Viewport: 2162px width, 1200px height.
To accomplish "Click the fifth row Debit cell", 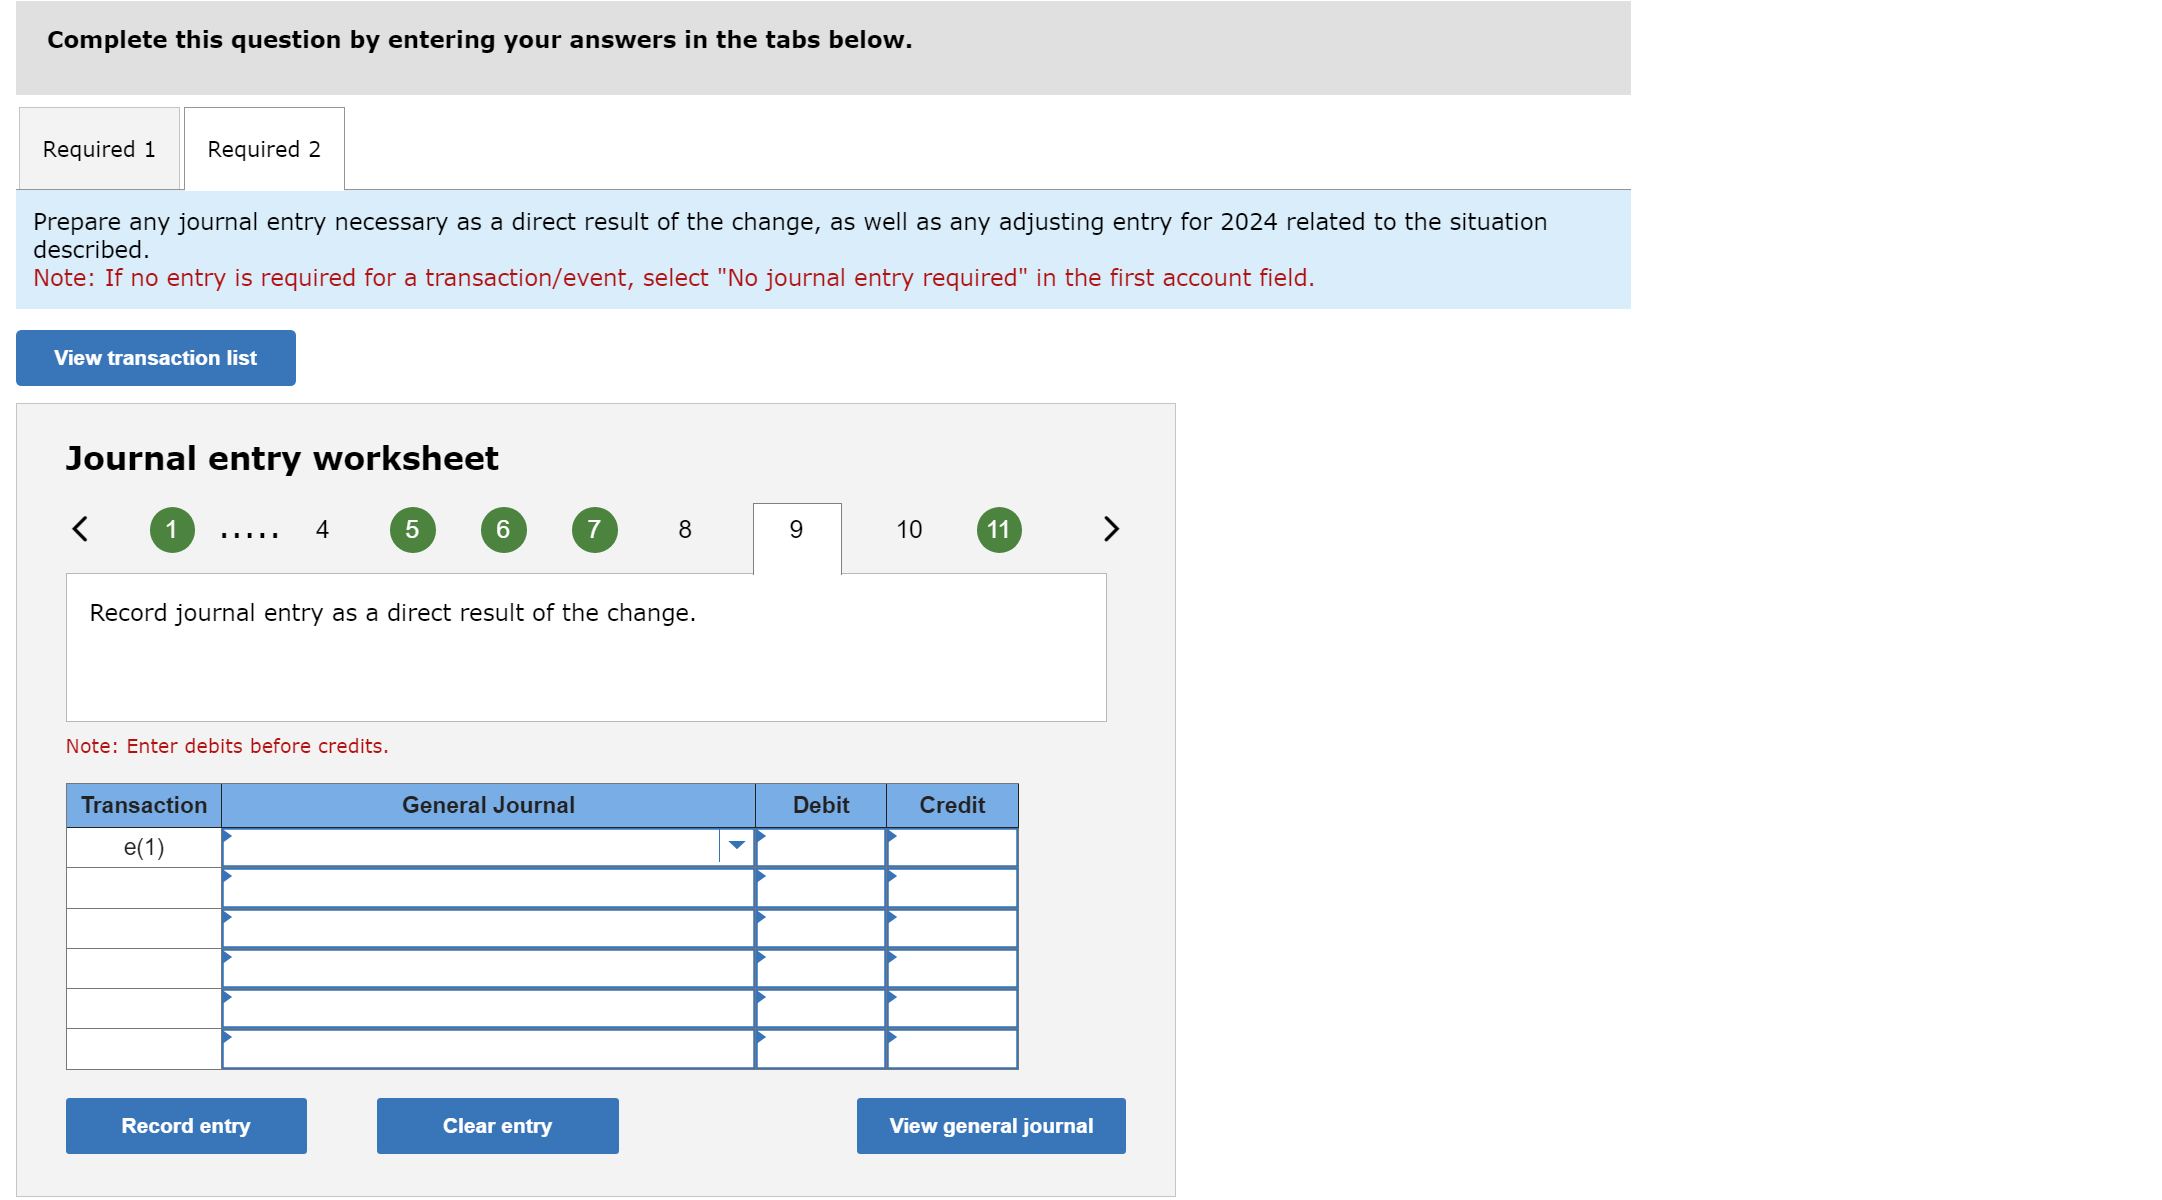I will coord(821,1008).
